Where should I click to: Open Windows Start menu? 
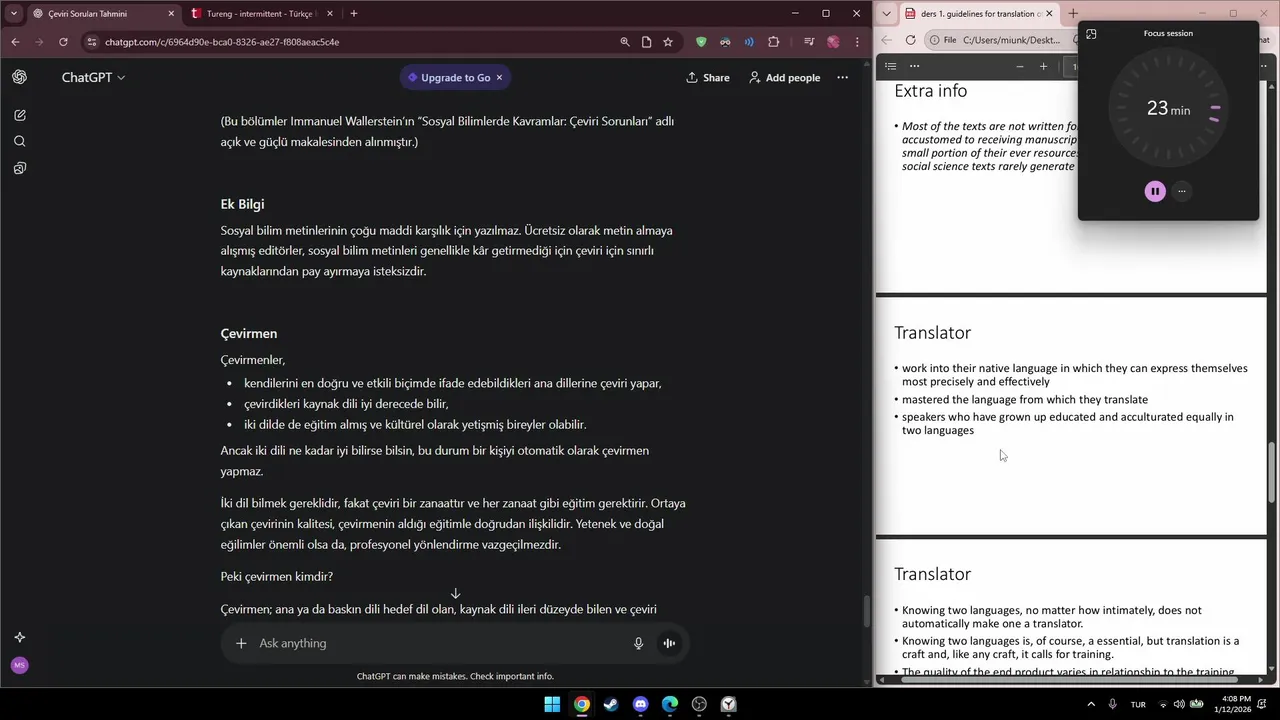pyautogui.click(x=552, y=704)
